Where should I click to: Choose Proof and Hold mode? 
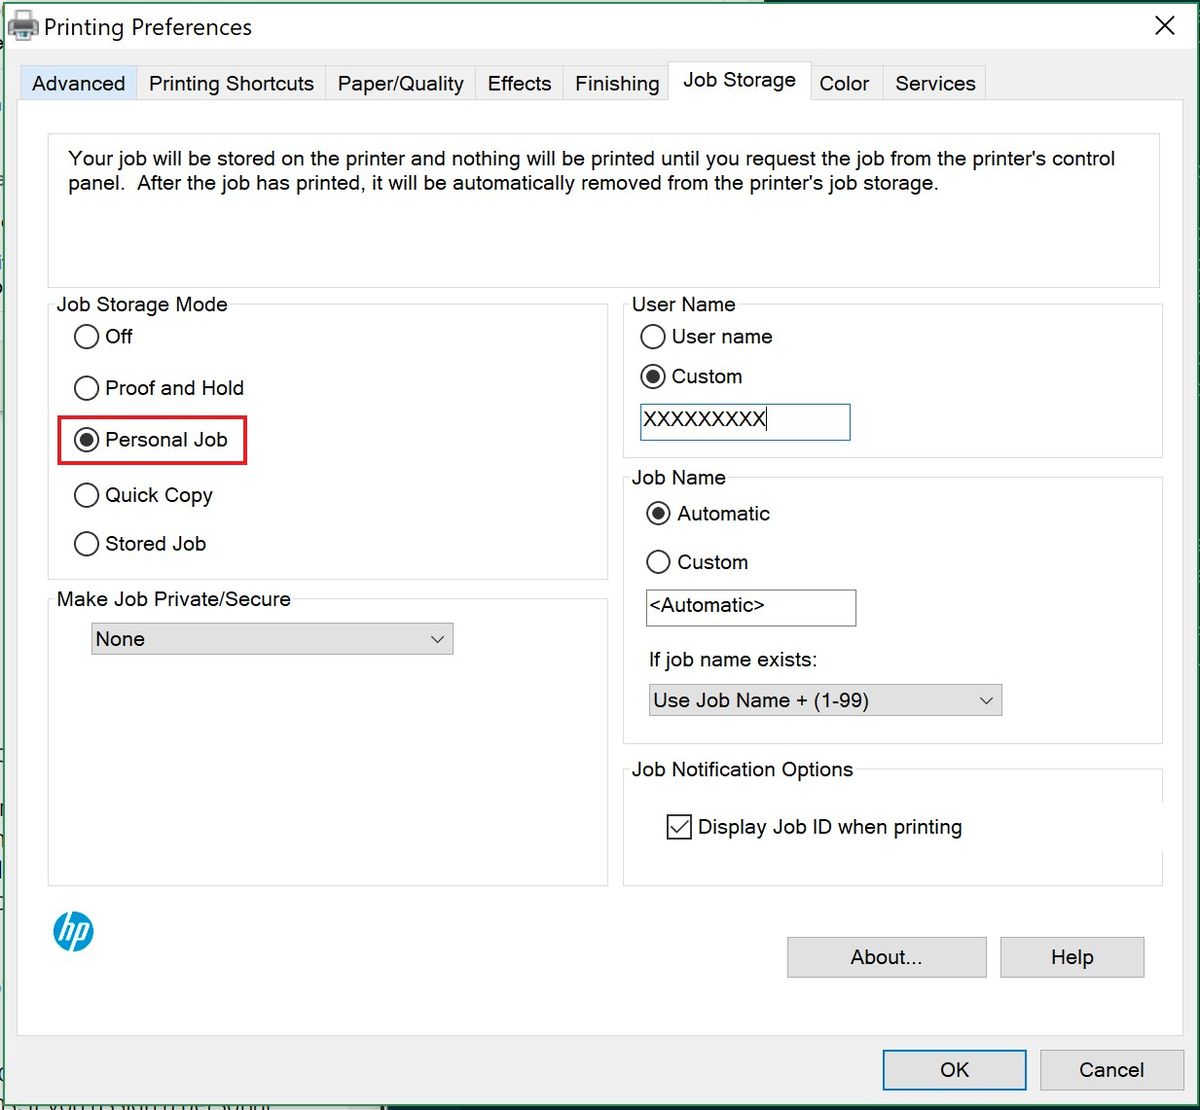click(159, 388)
